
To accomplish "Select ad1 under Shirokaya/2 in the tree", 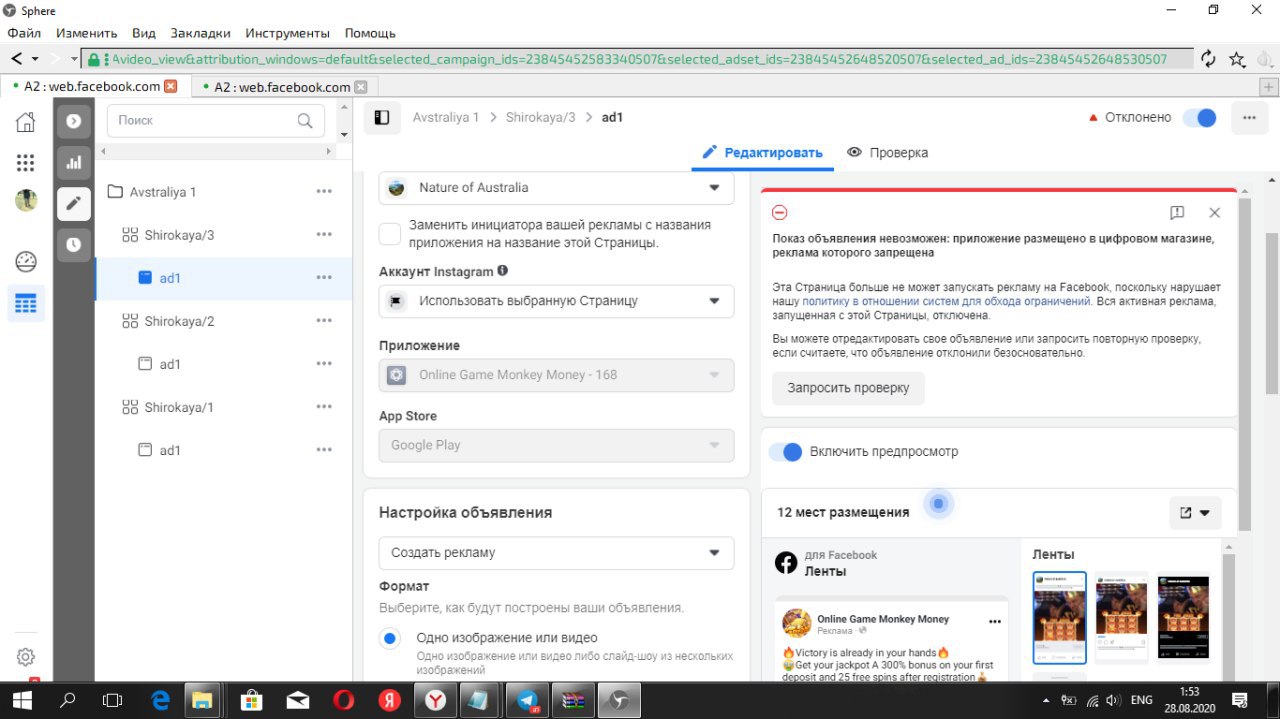I will [170, 364].
